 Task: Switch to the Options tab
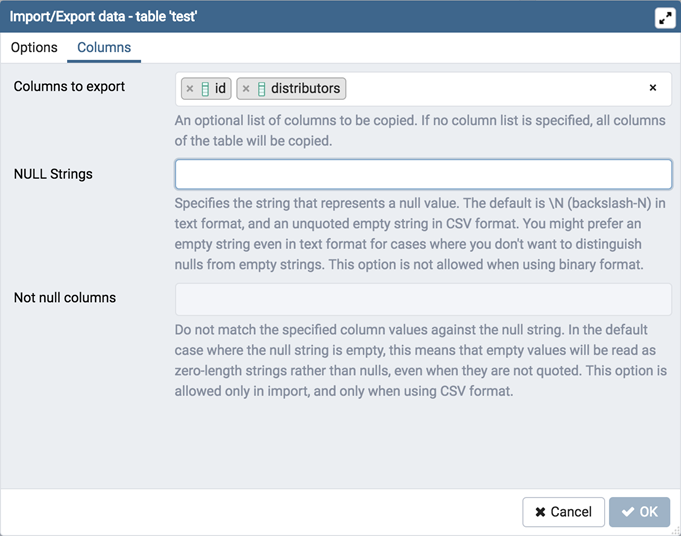(34, 47)
